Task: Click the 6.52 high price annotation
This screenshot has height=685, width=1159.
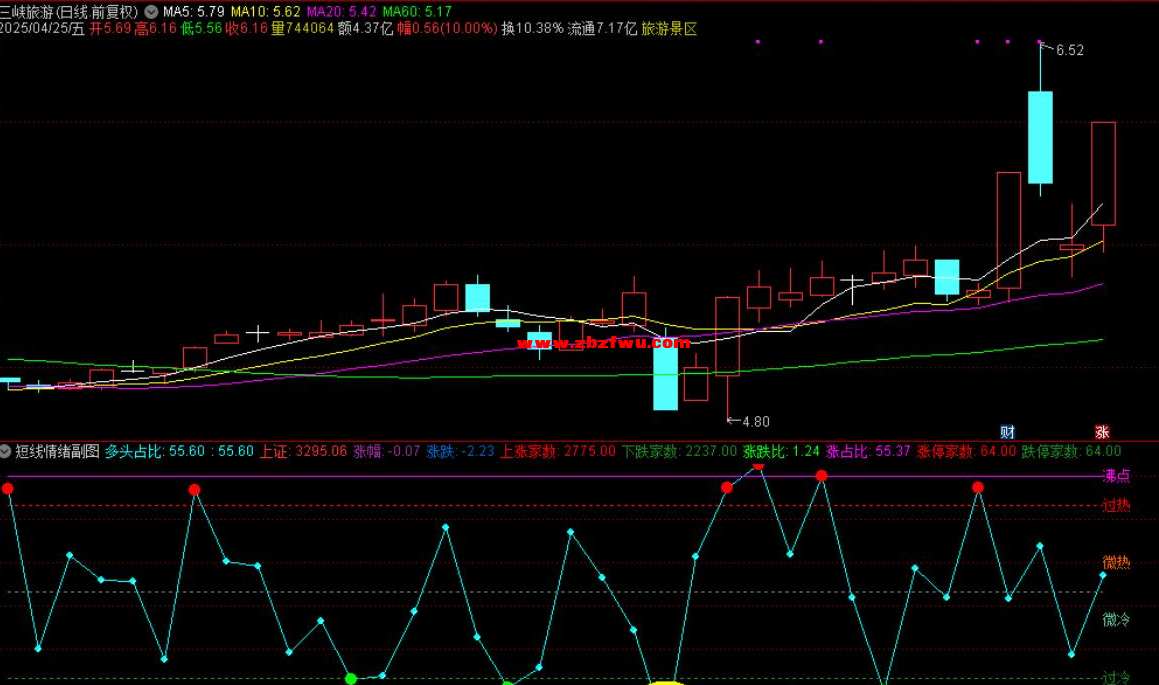Action: click(1070, 50)
